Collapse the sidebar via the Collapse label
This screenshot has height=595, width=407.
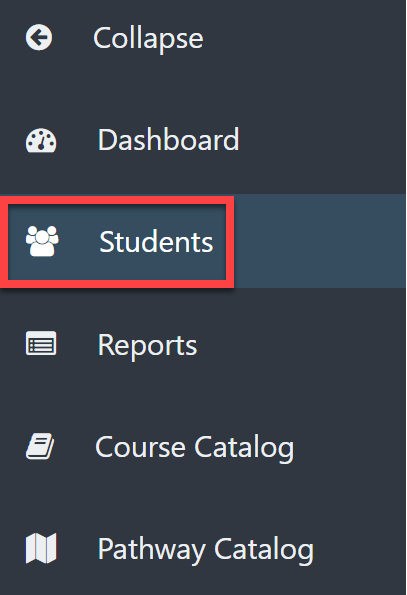(148, 39)
